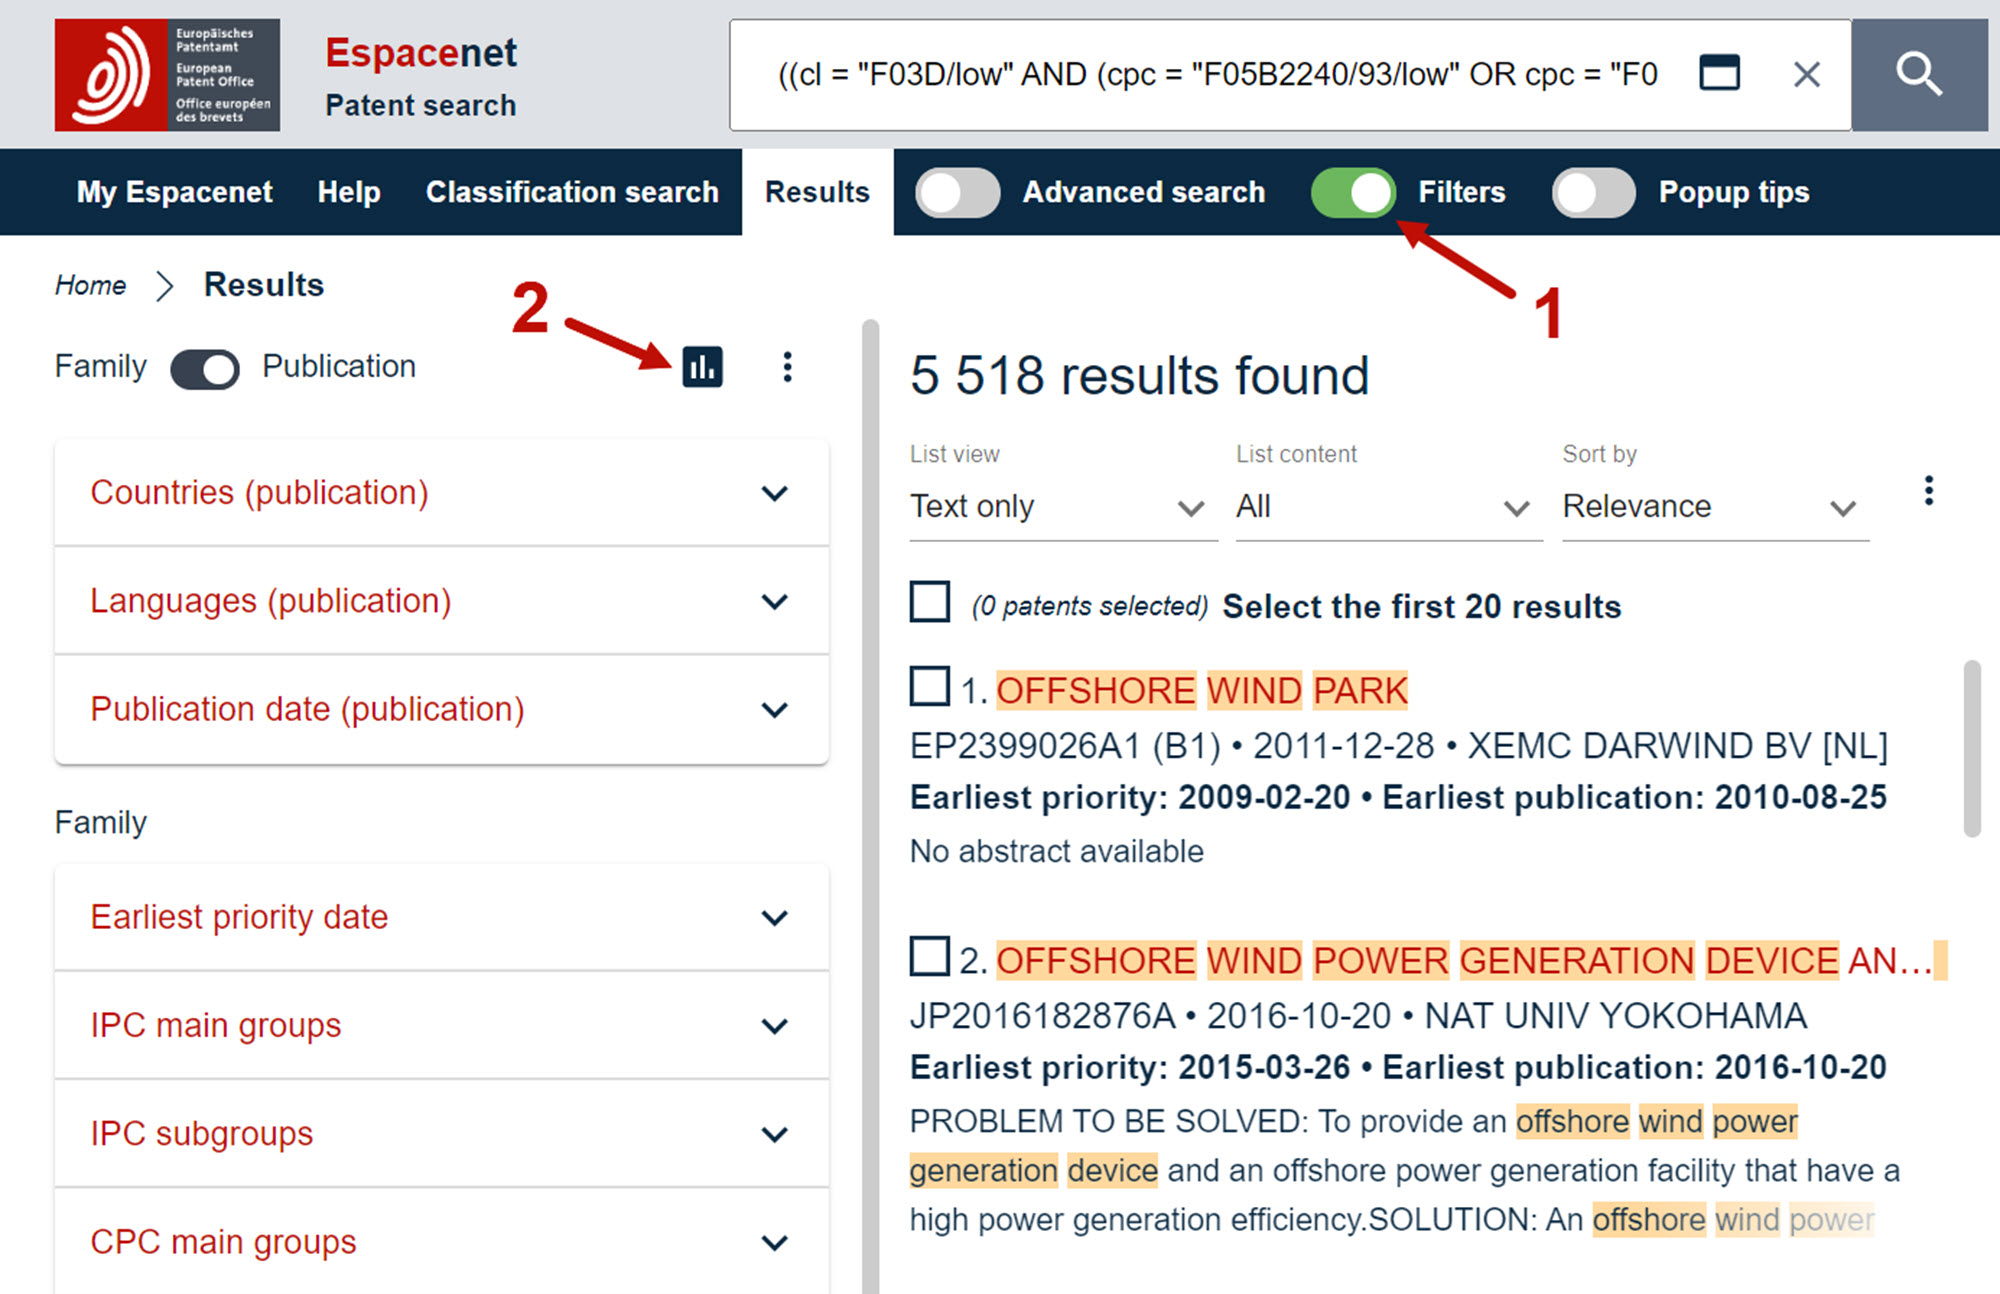Viewport: 2000px width, 1294px height.
Task: Open the Classification search menu item
Action: (572, 192)
